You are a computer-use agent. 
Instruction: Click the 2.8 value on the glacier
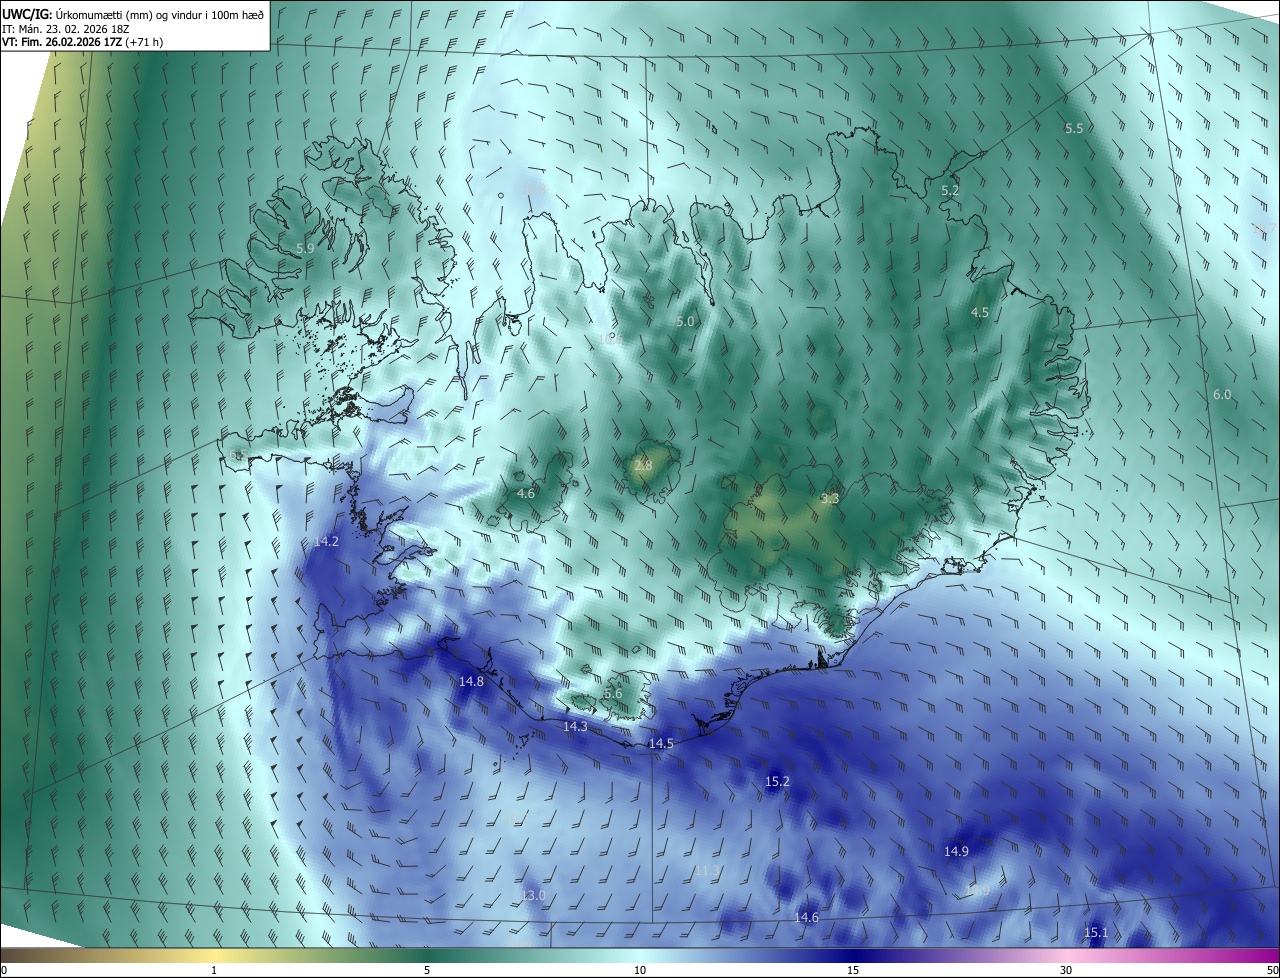(643, 465)
